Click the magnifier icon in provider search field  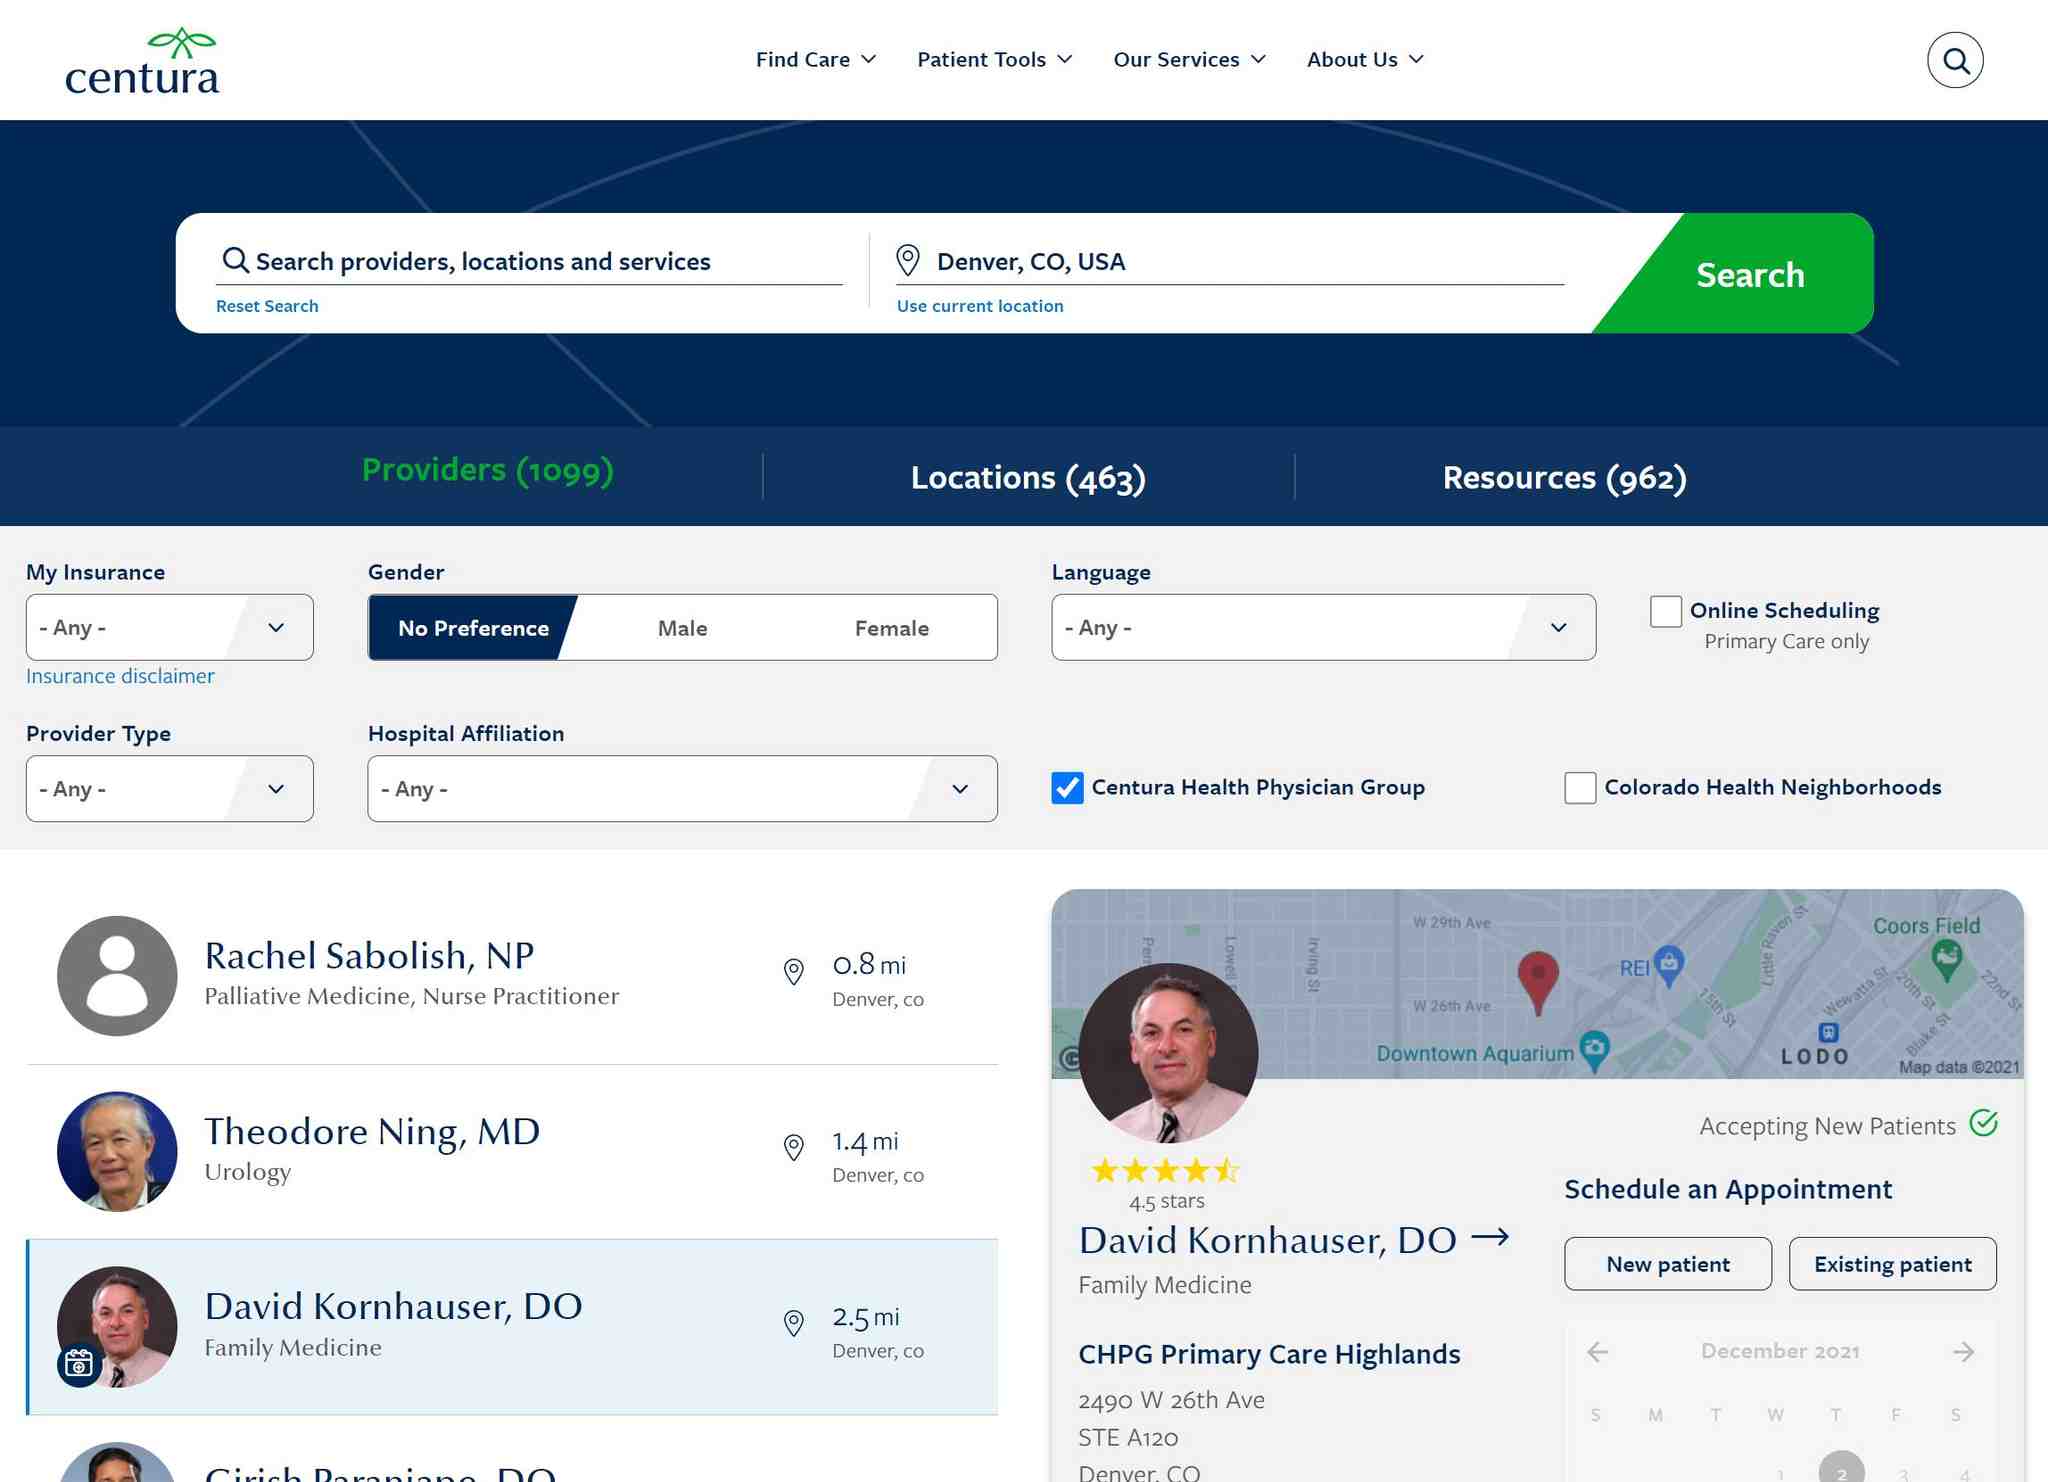coord(235,260)
